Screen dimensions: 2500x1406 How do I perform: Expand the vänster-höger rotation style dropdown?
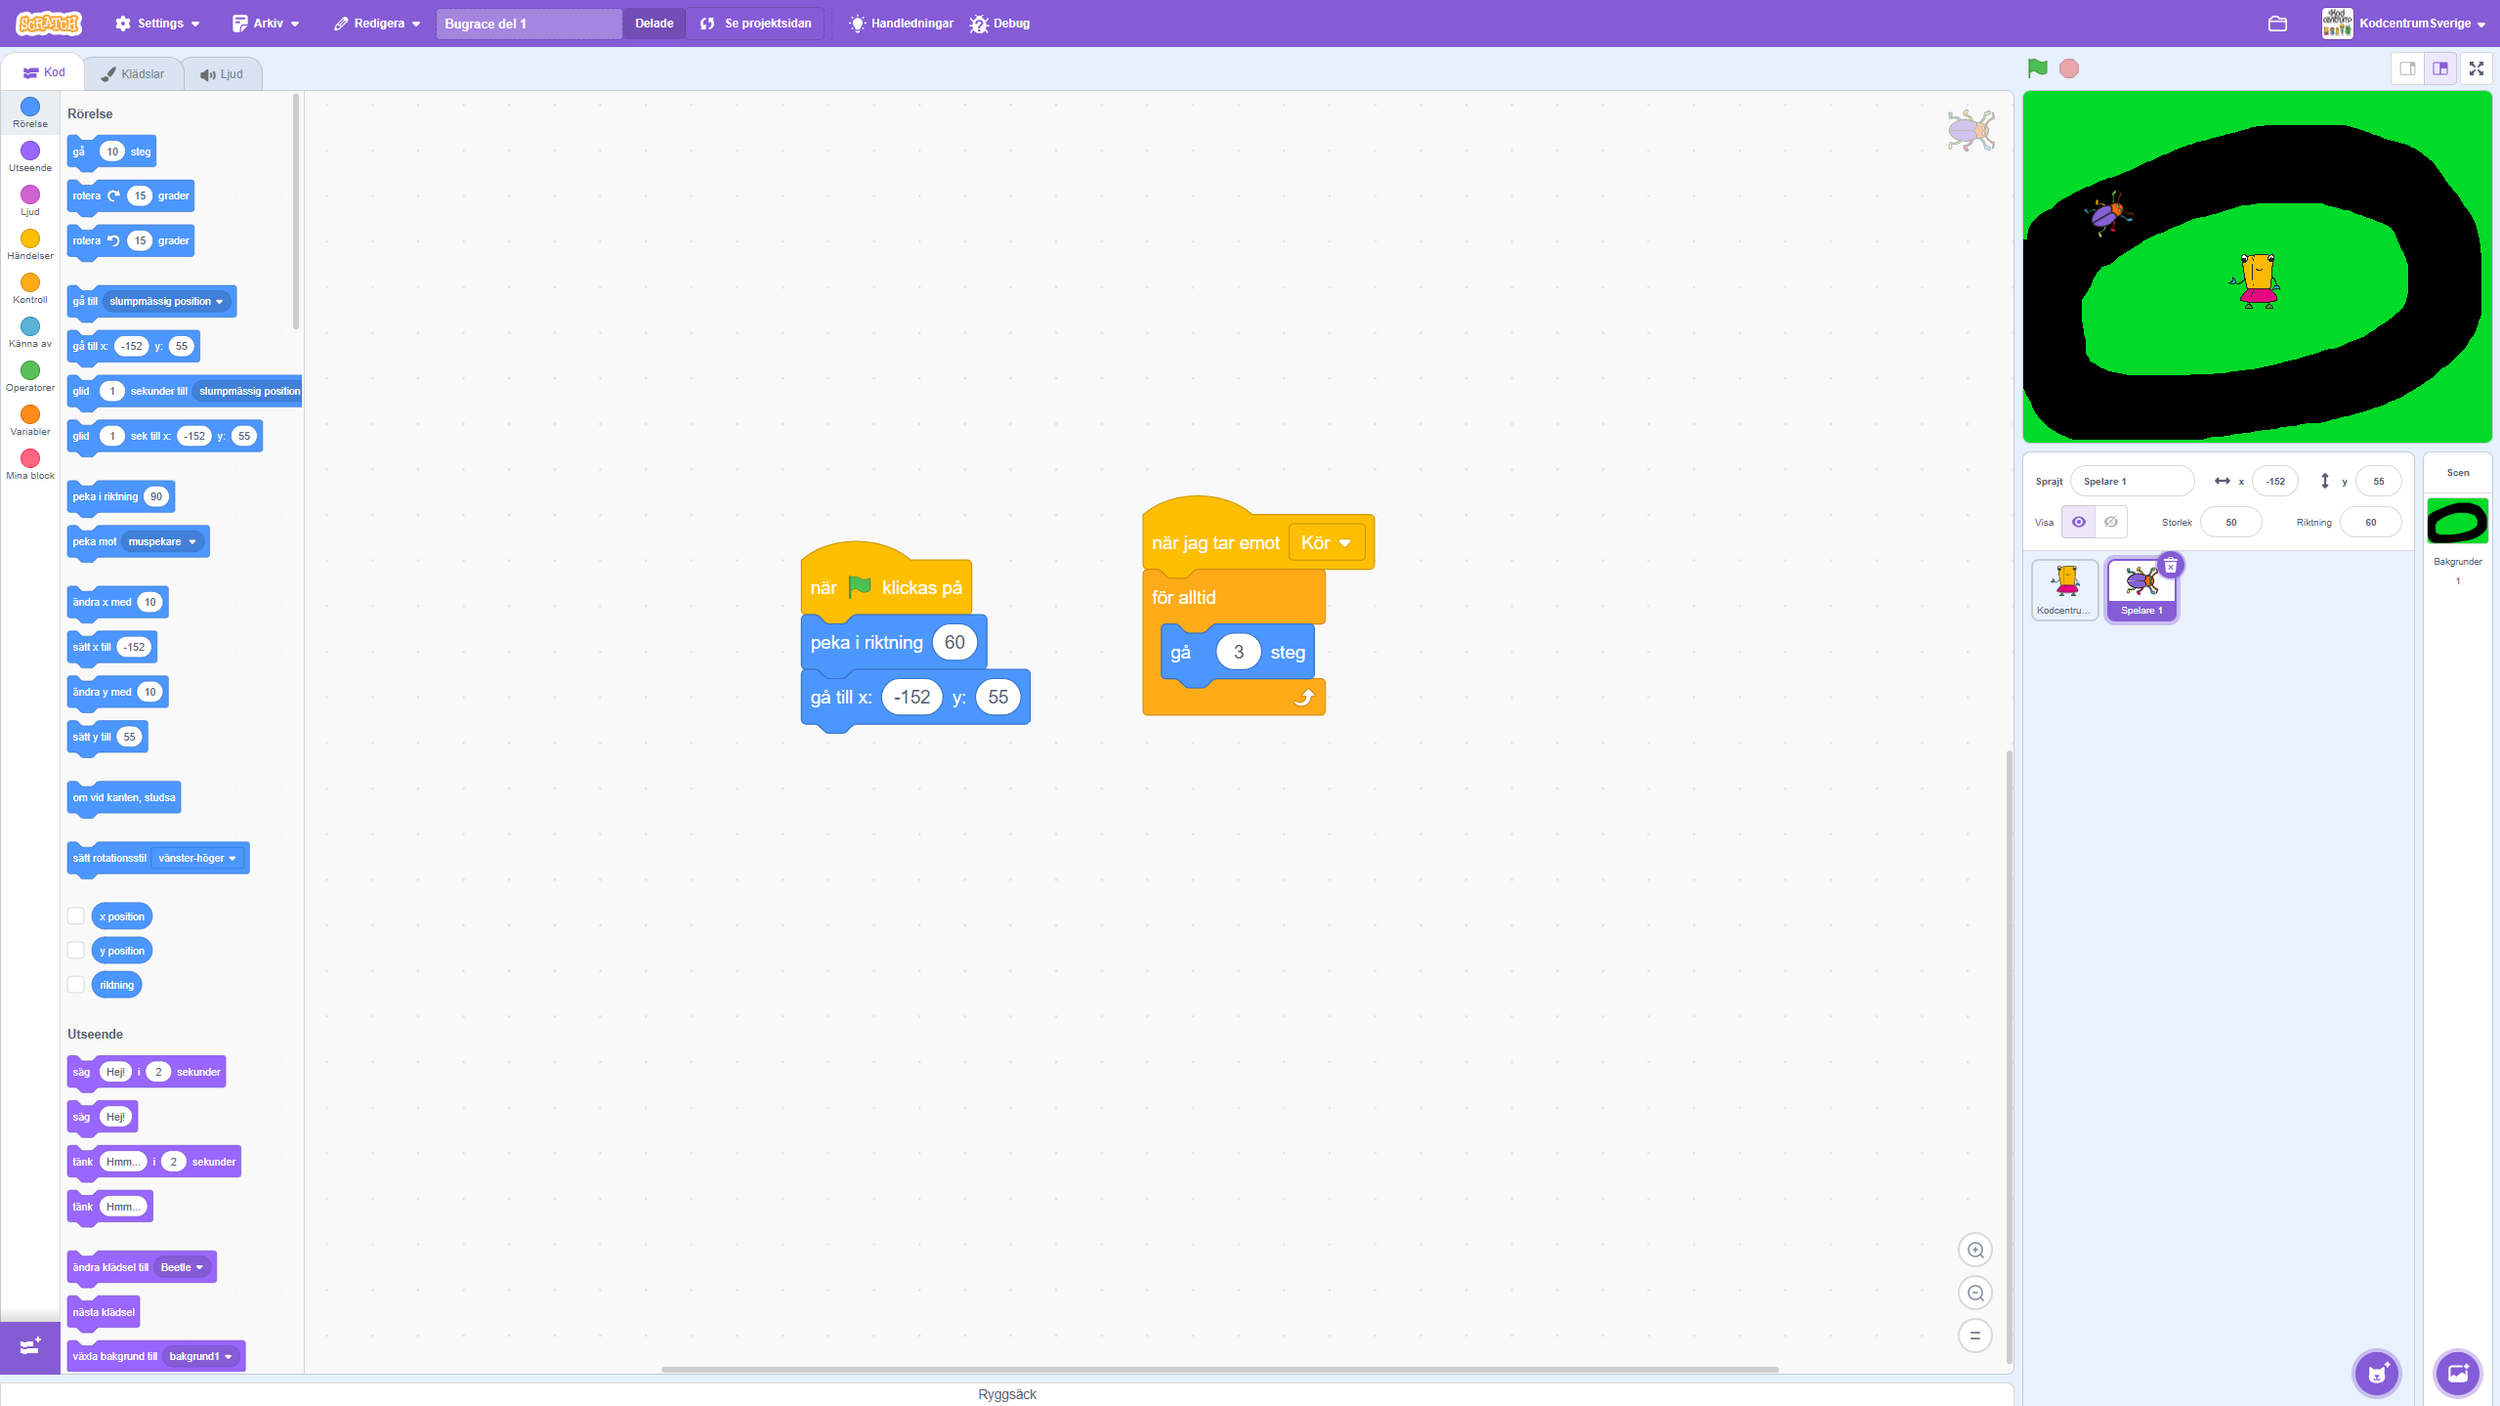coord(198,858)
